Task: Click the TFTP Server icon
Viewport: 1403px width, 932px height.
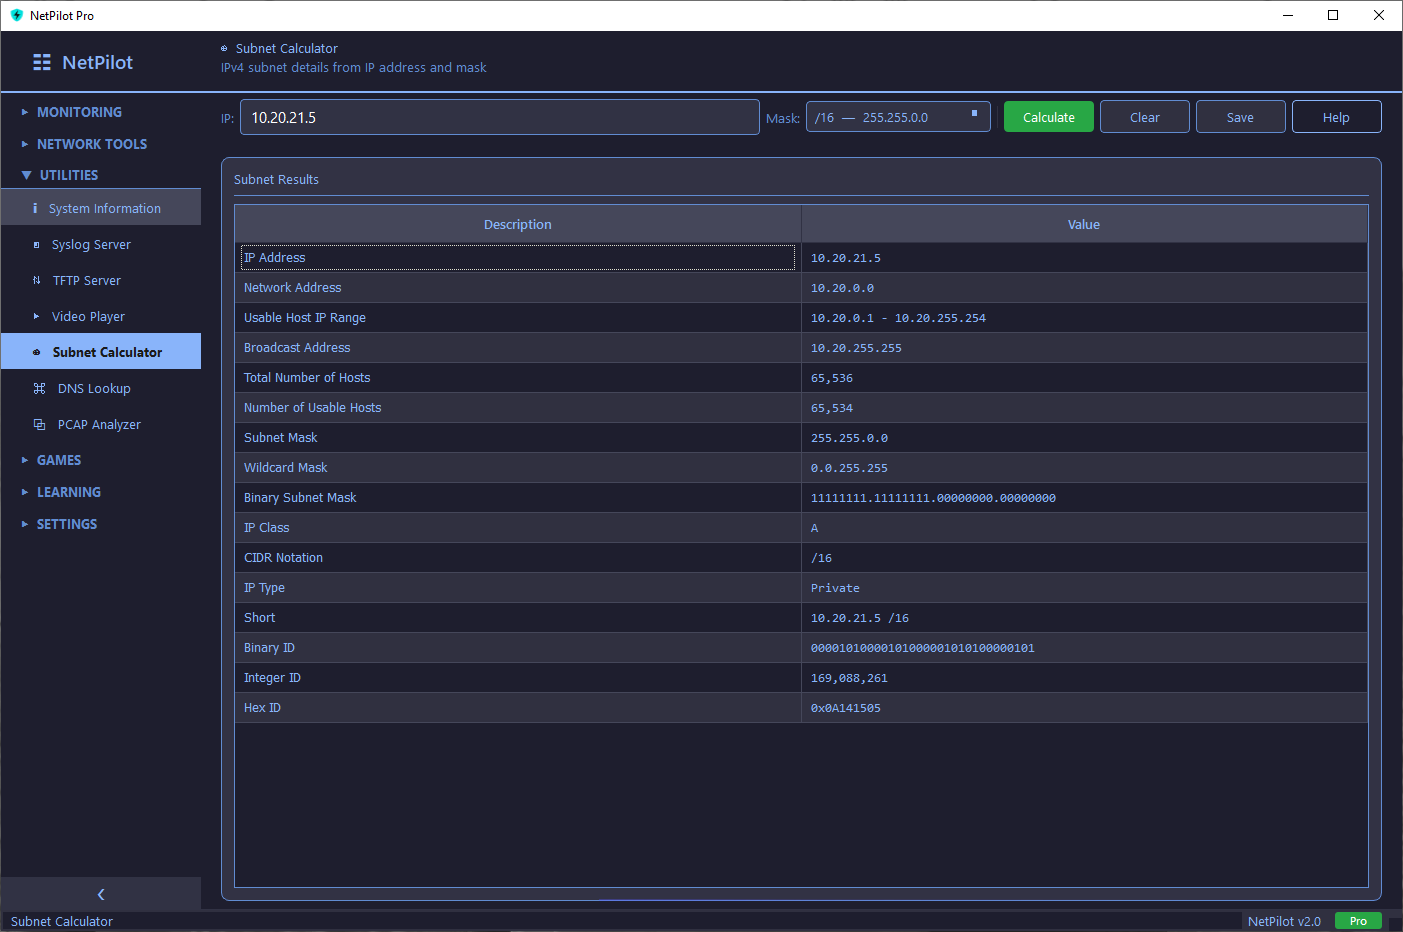Action: 38,280
